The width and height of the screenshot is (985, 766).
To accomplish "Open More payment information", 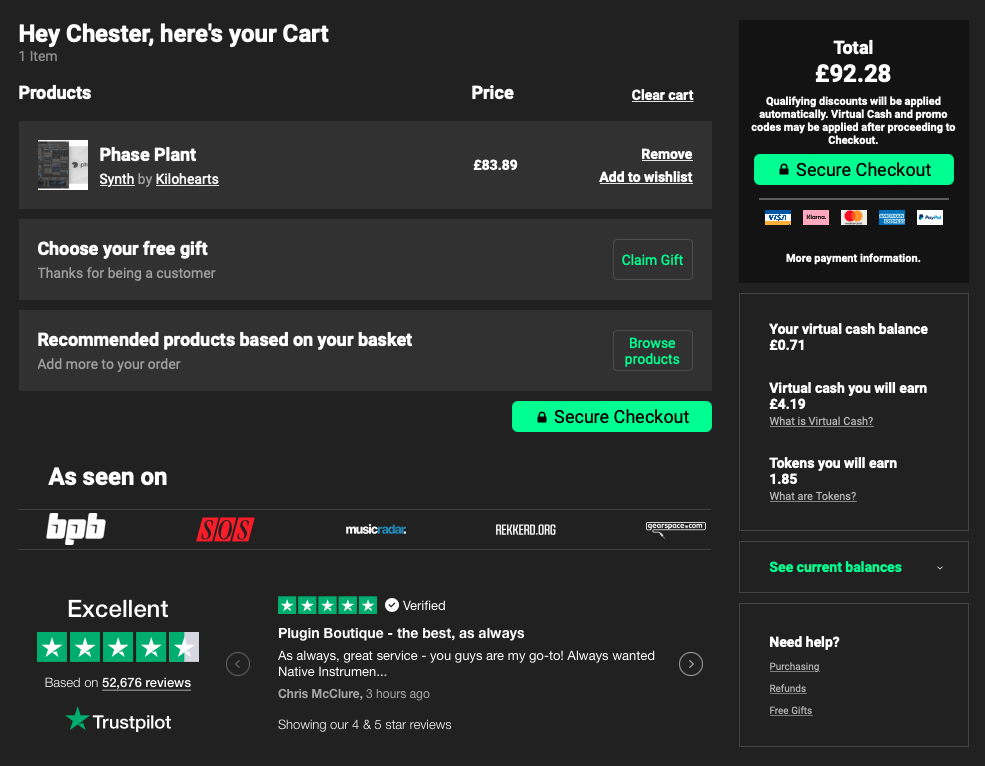I will coord(853,258).
